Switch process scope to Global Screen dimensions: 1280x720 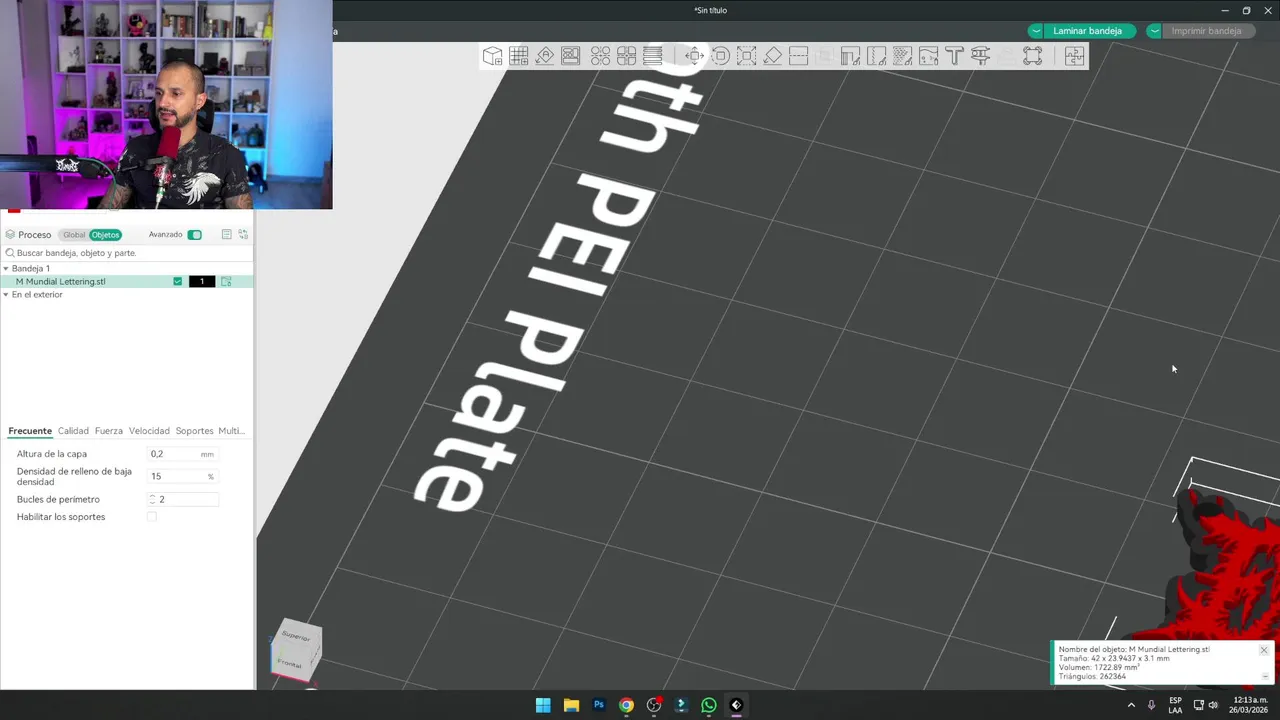[74, 235]
